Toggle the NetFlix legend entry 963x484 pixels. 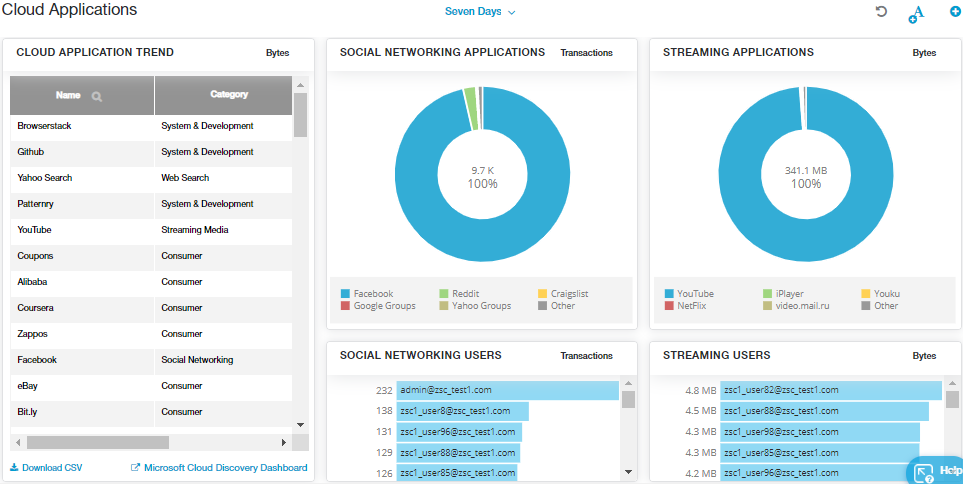tap(691, 306)
